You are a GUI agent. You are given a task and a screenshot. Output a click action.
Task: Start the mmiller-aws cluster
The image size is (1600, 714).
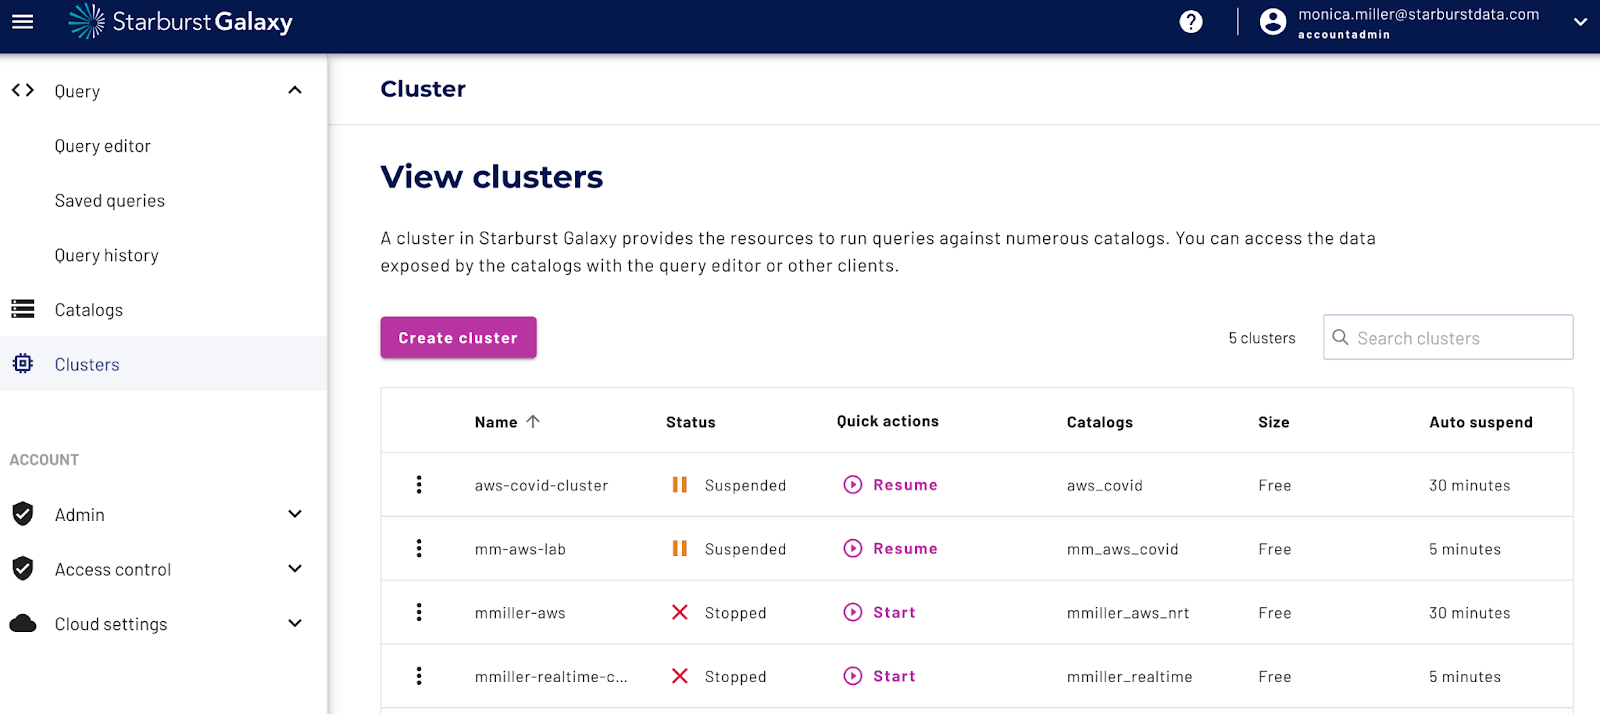coord(880,613)
